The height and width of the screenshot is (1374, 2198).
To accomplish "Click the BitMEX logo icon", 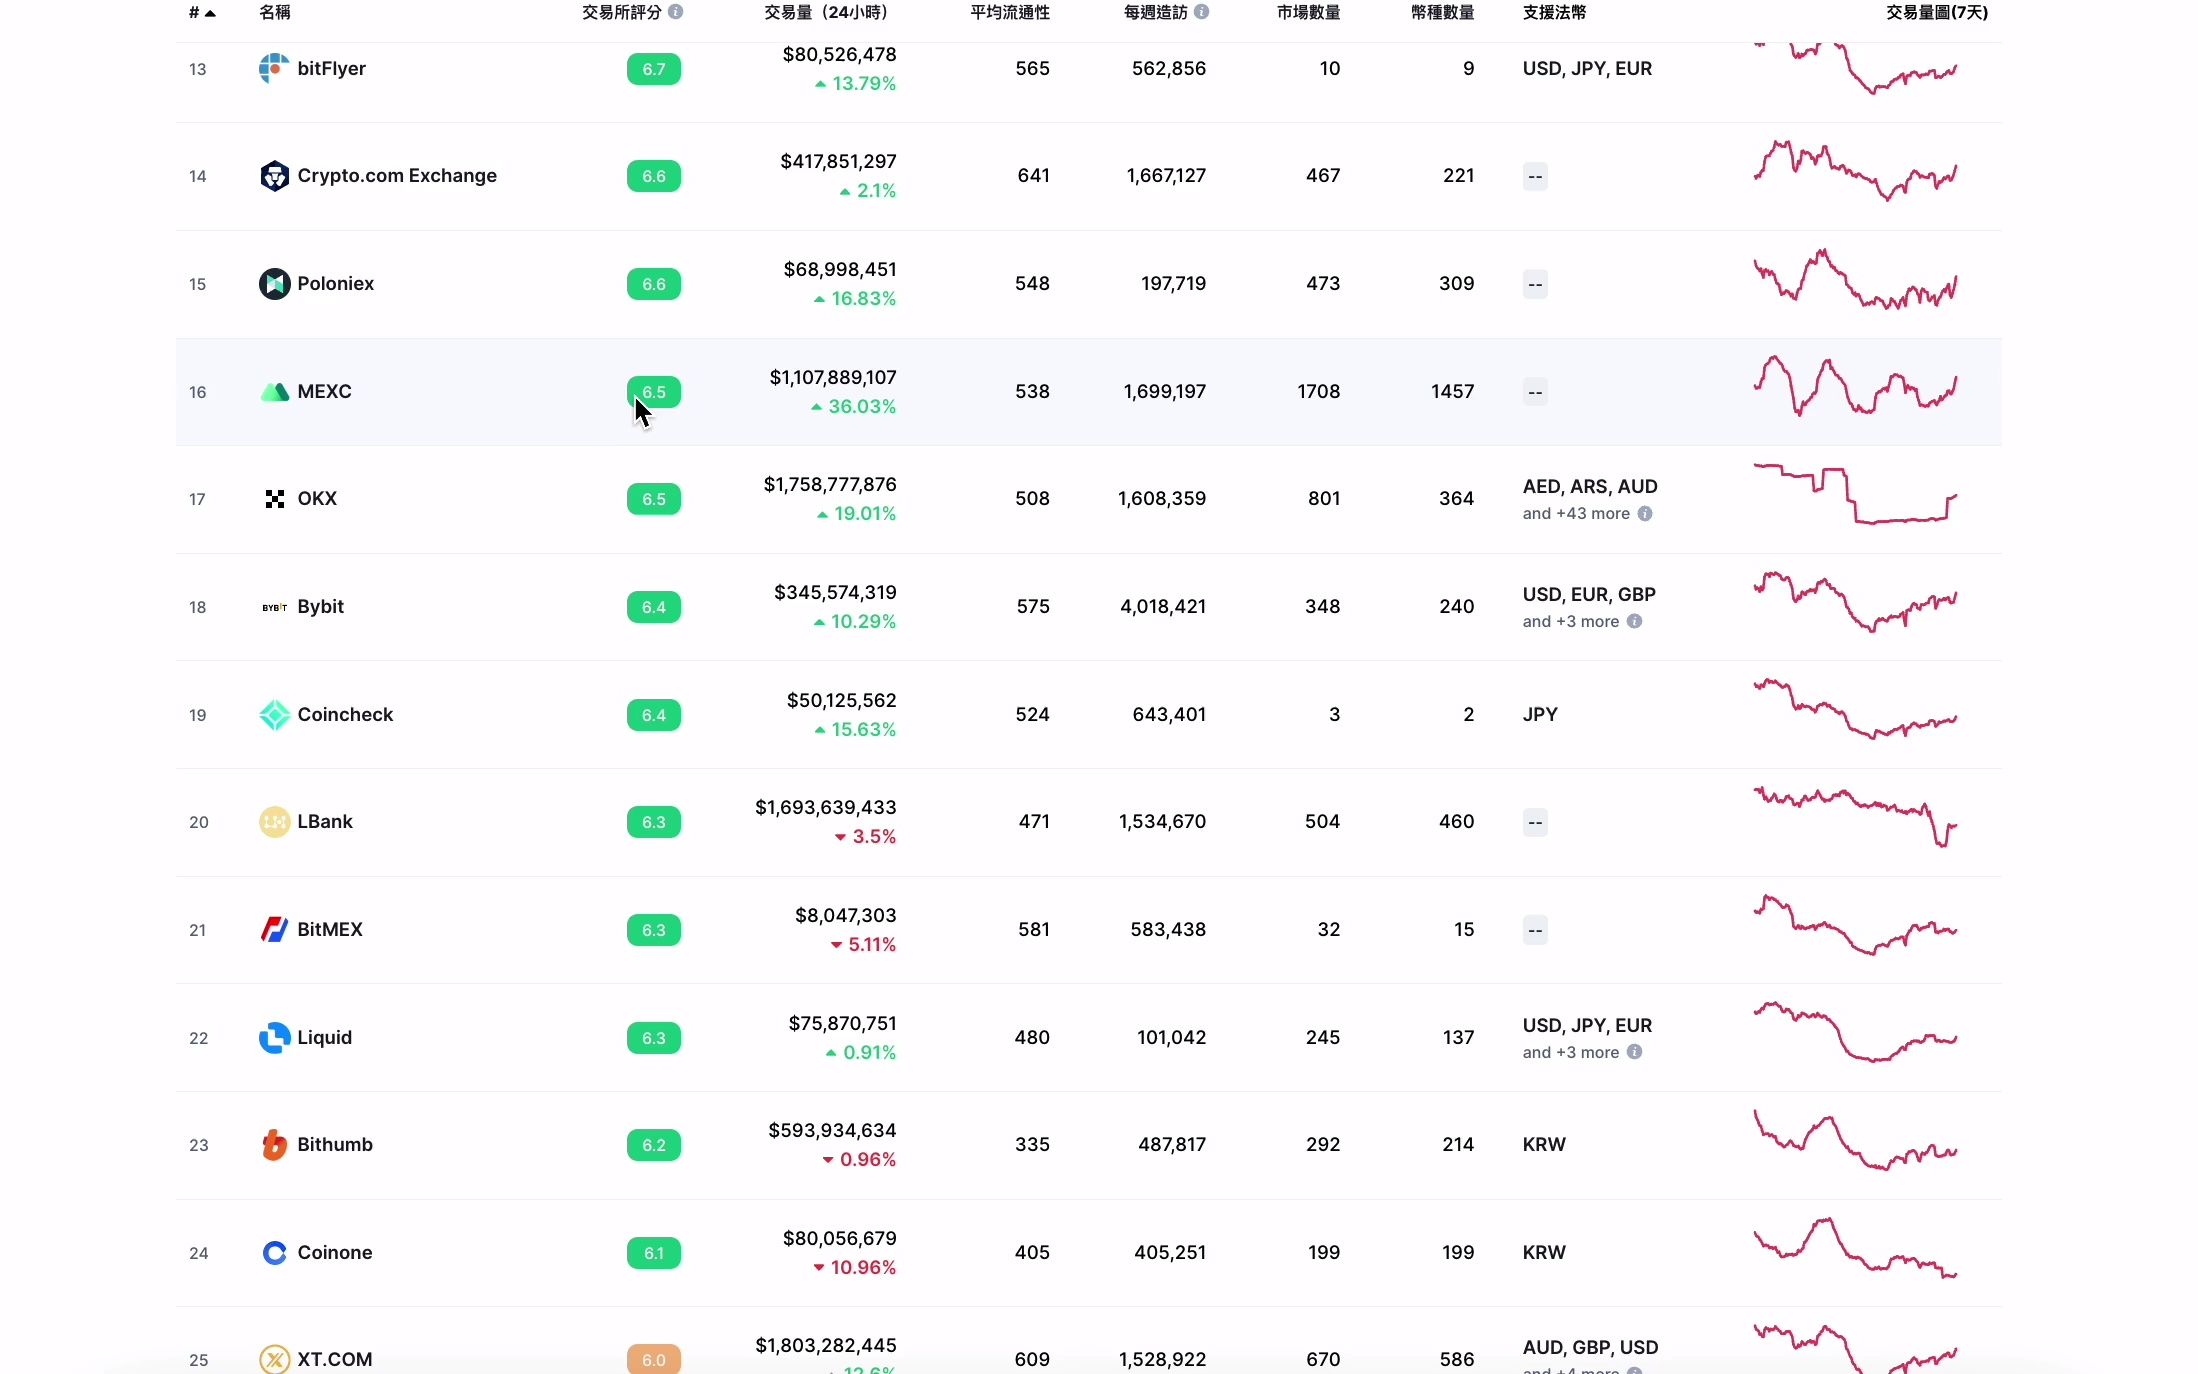I will click(274, 929).
